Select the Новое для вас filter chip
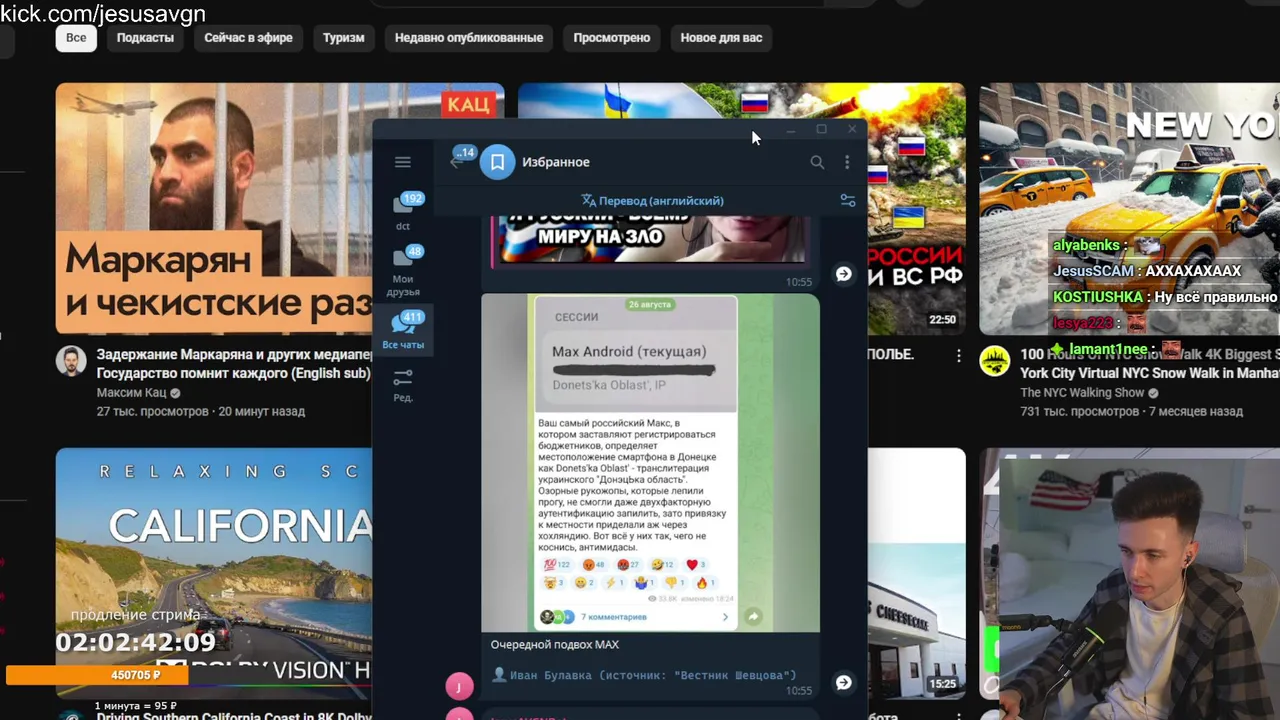This screenshot has height=720, width=1280. [x=721, y=38]
